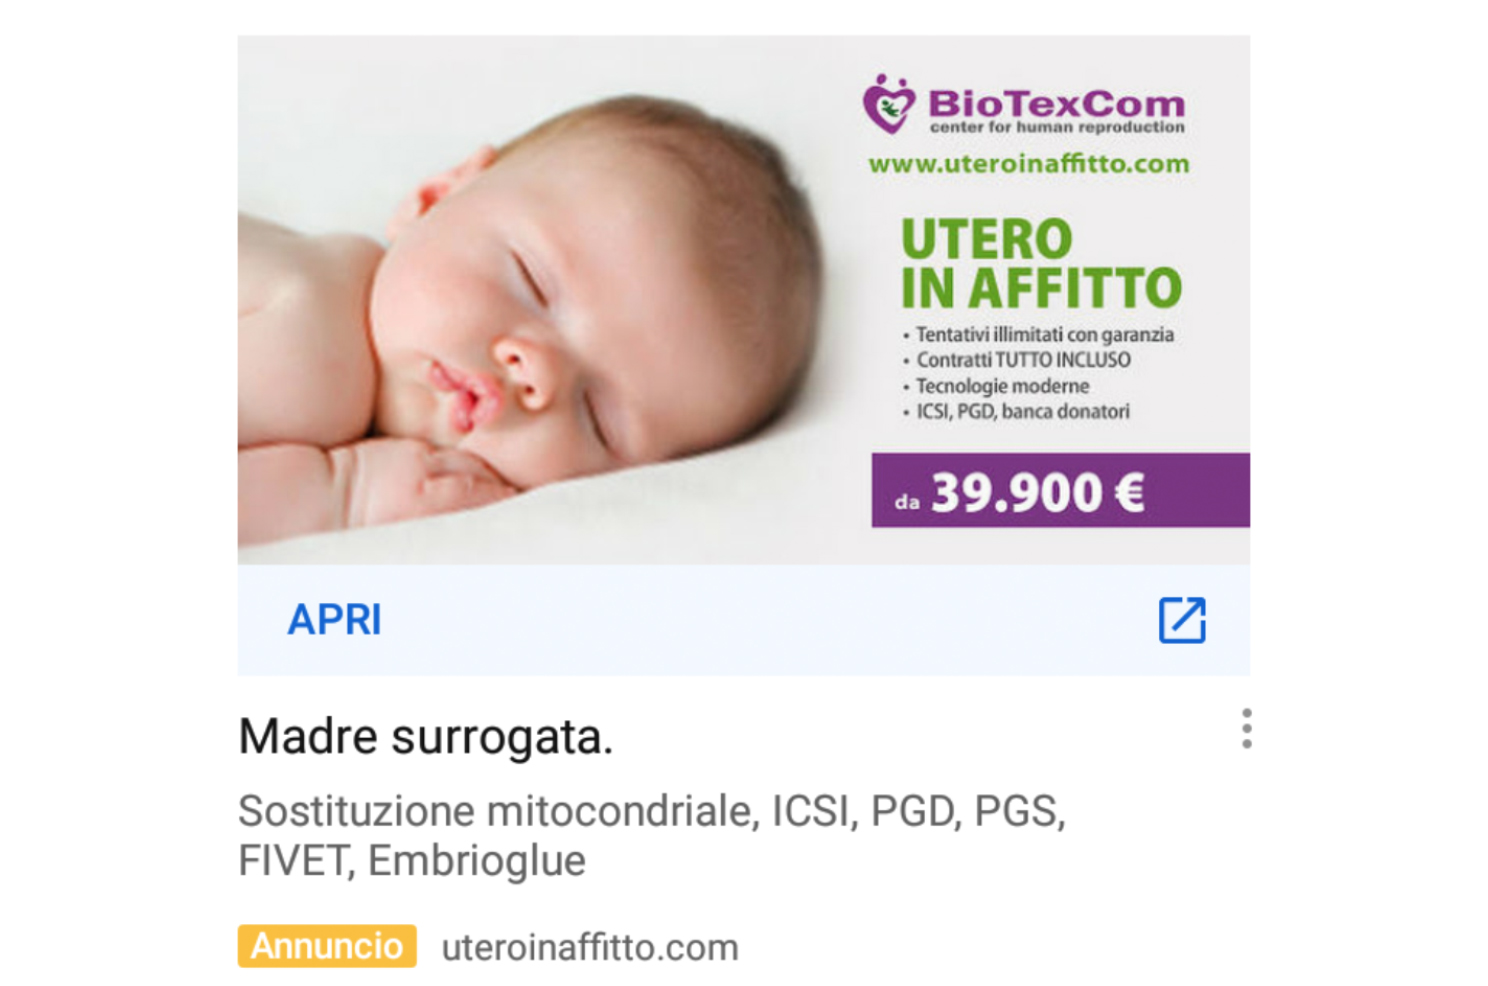Click the sleeping baby photo
Image resolution: width=1488 pixels, height=986 pixels.
pos(540,300)
